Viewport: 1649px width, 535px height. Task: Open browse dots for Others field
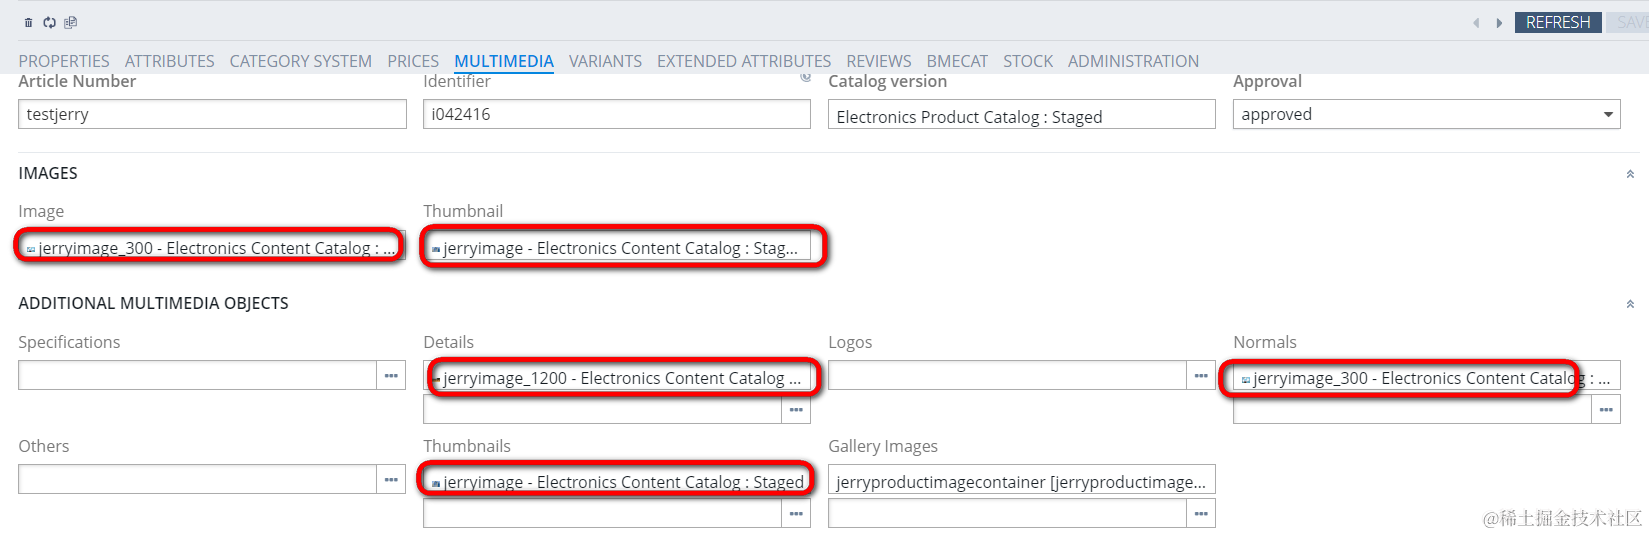[x=391, y=480]
